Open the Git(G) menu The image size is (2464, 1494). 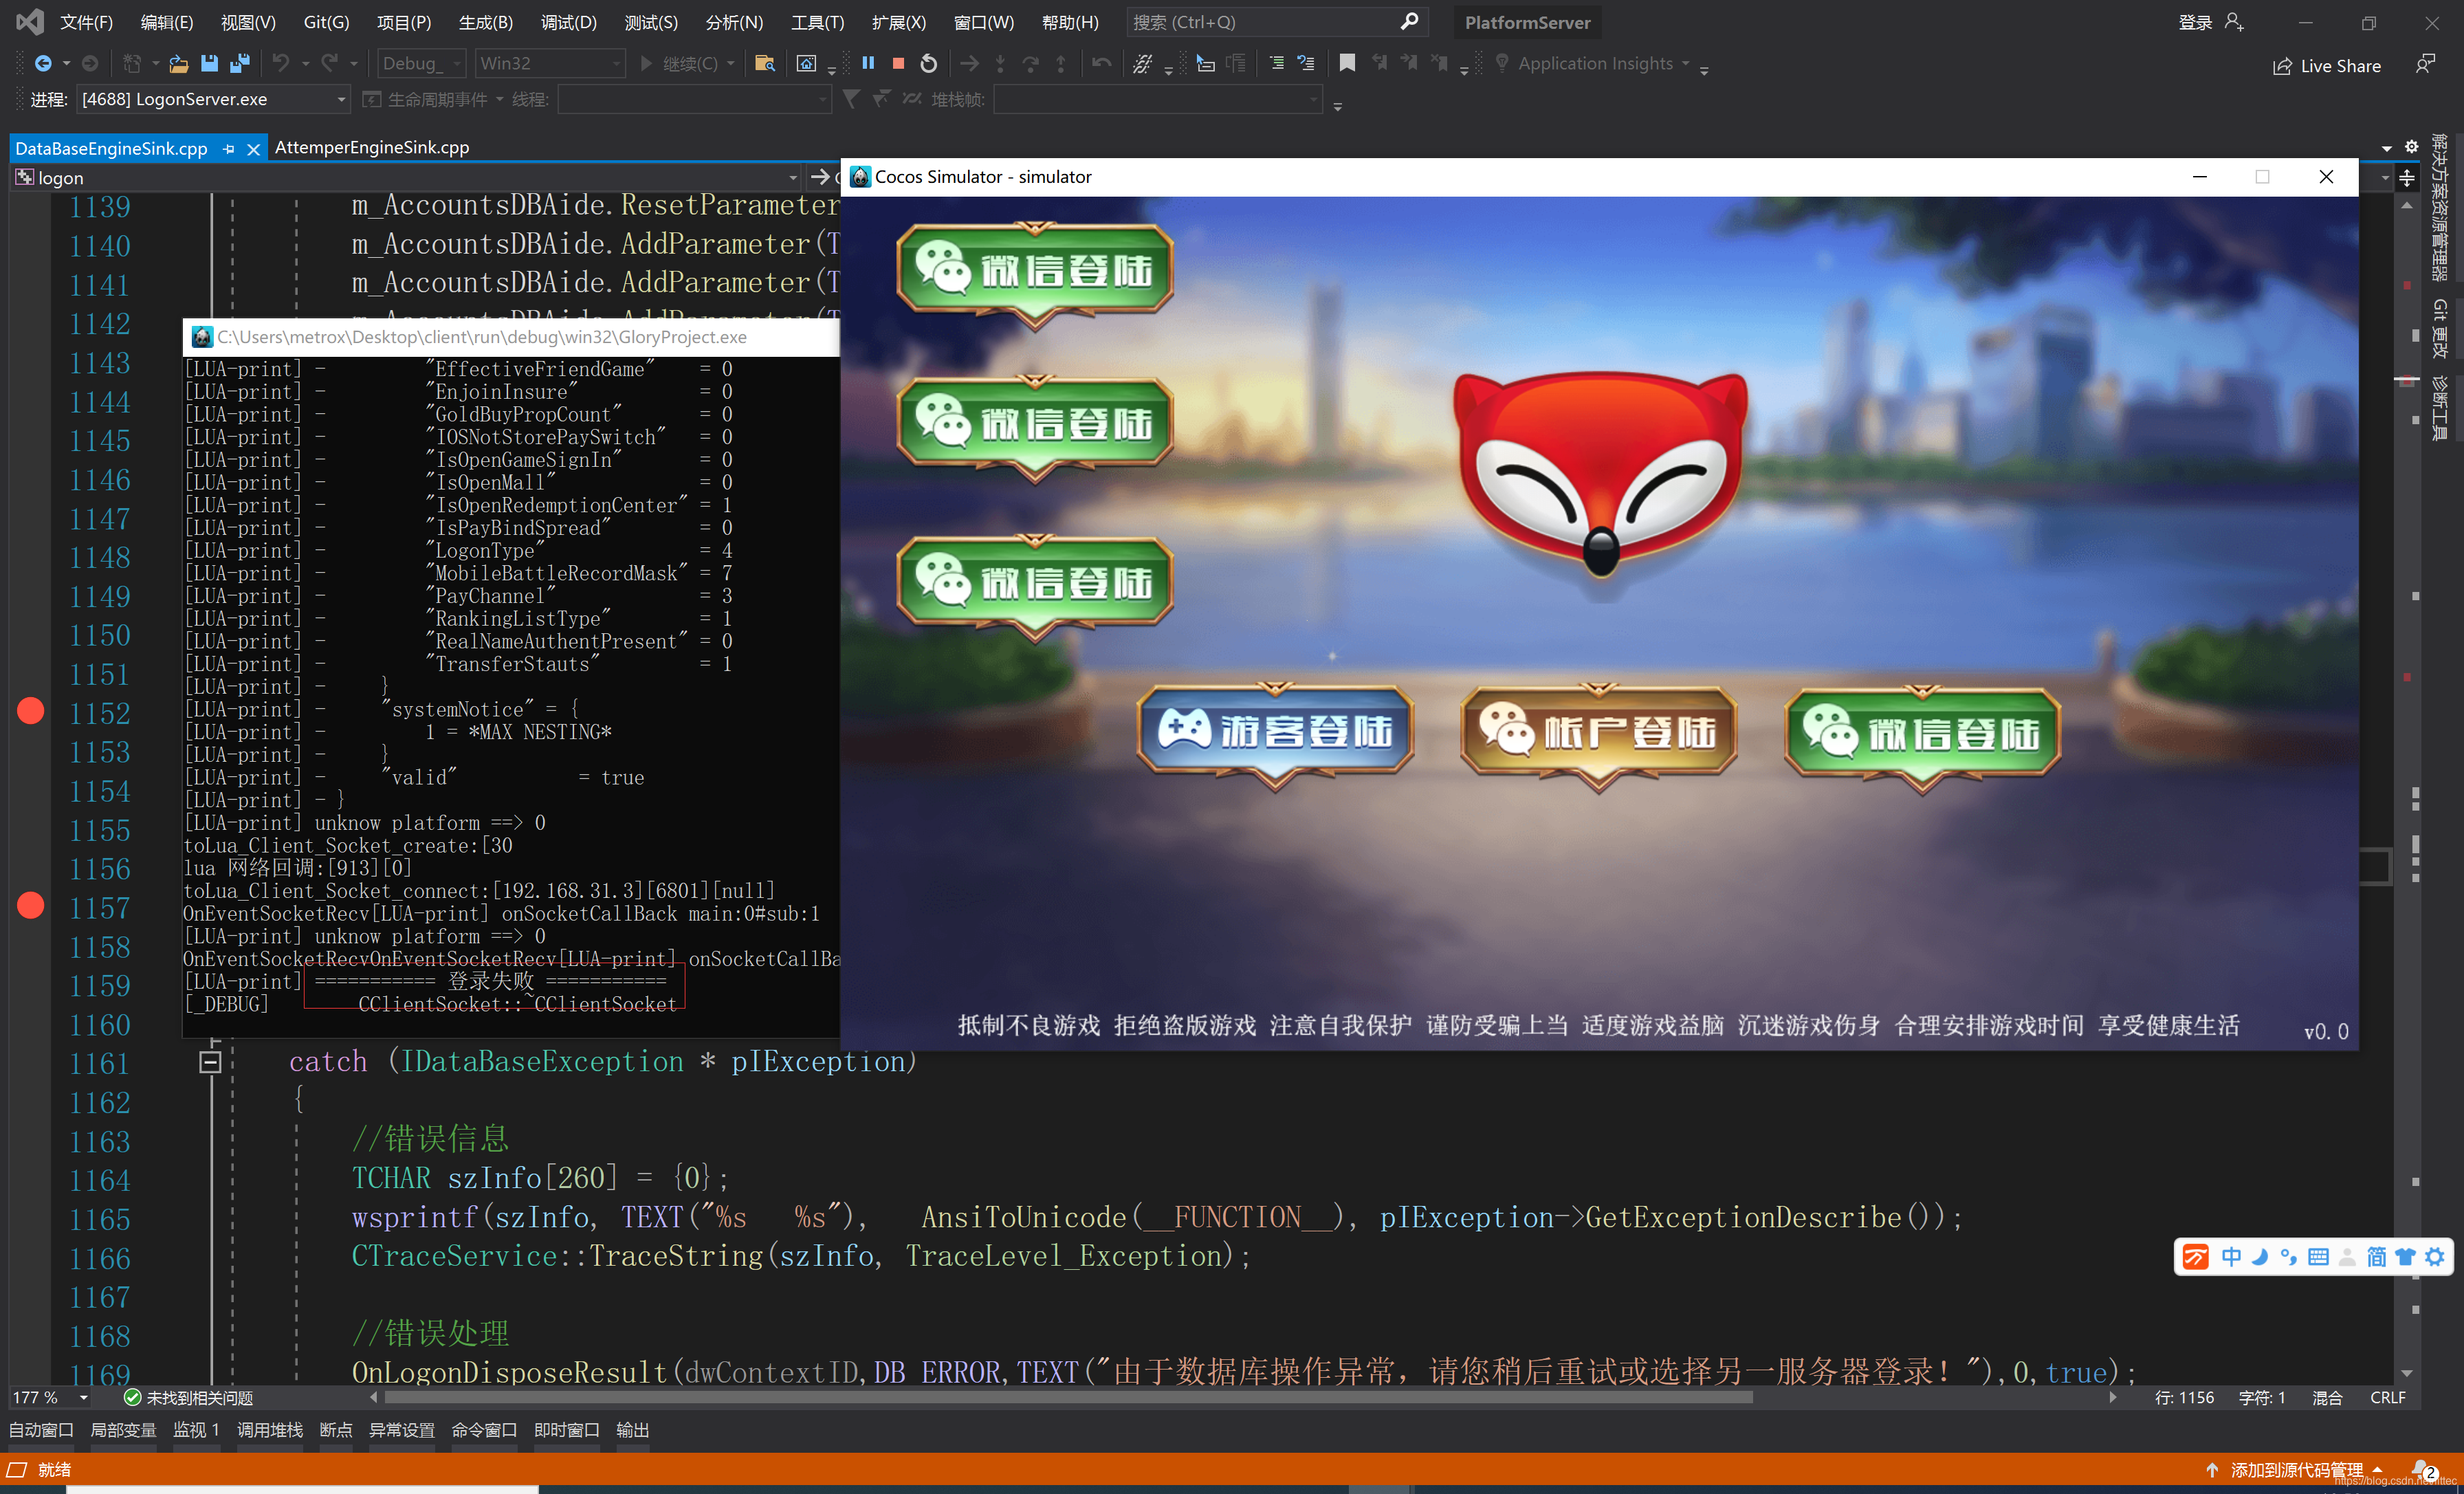tap(326, 22)
